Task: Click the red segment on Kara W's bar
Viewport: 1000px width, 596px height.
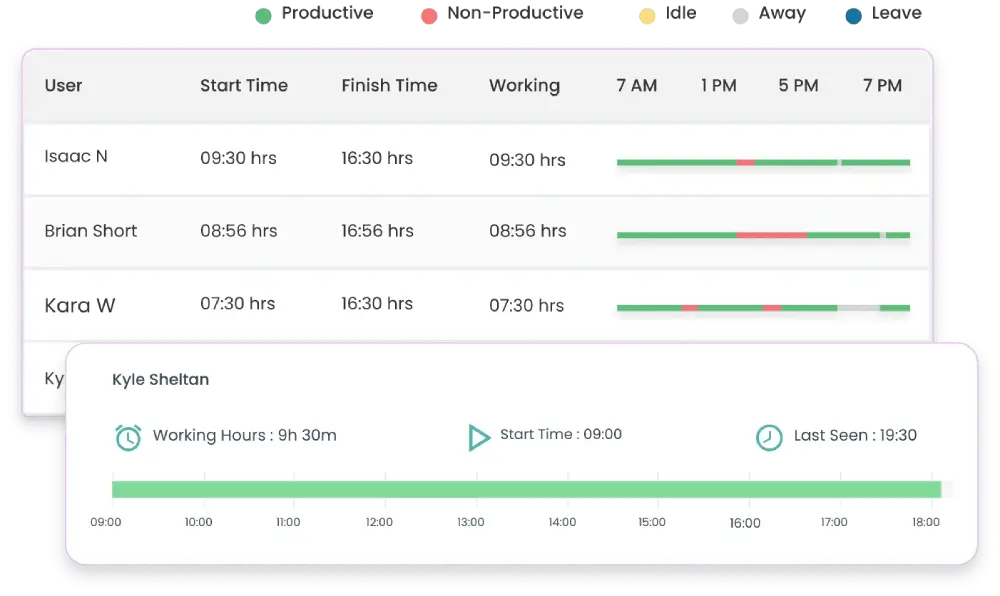Action: click(x=690, y=308)
